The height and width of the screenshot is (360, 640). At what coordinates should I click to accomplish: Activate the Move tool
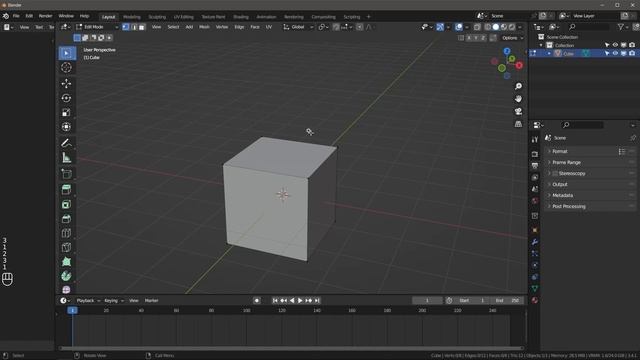[66, 84]
